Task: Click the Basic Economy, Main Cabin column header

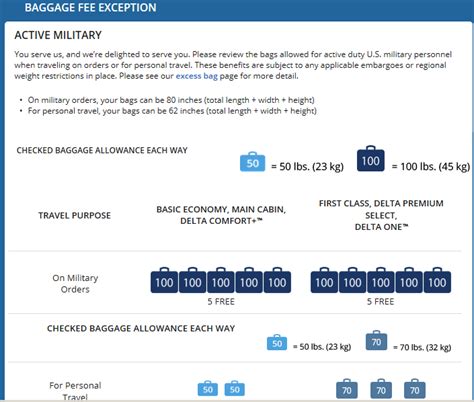Action: [221, 215]
